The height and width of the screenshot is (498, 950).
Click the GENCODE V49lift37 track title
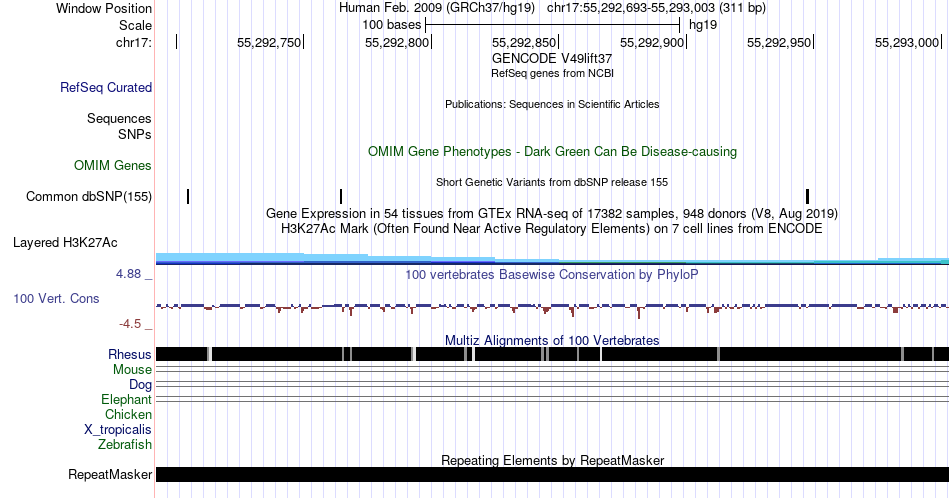[552, 59]
